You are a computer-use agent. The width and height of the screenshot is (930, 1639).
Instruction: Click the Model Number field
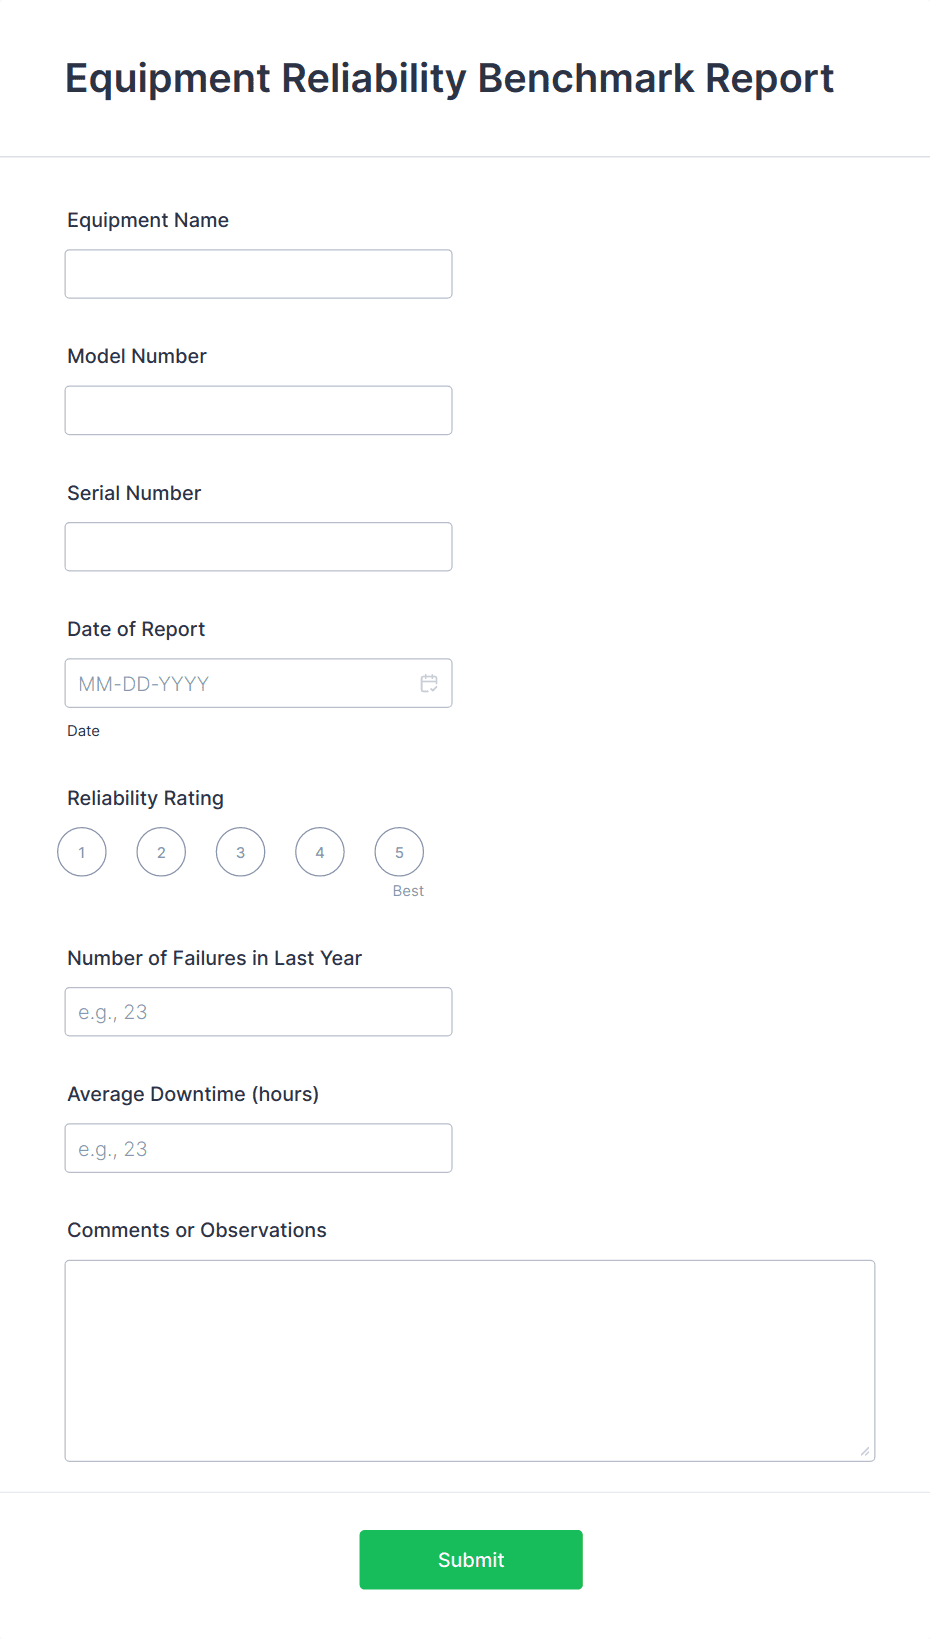pos(258,410)
